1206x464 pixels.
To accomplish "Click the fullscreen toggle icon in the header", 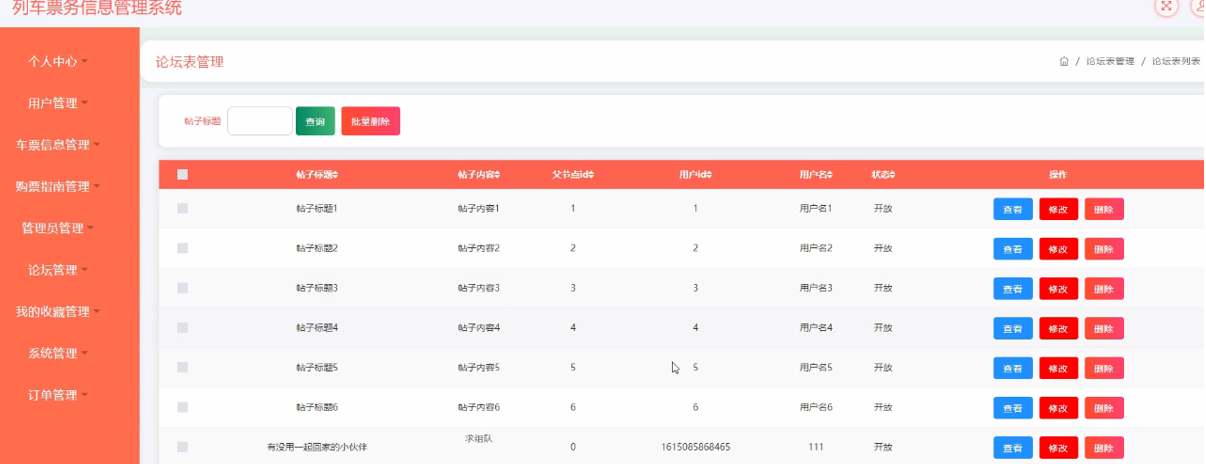I will coord(1166,6).
